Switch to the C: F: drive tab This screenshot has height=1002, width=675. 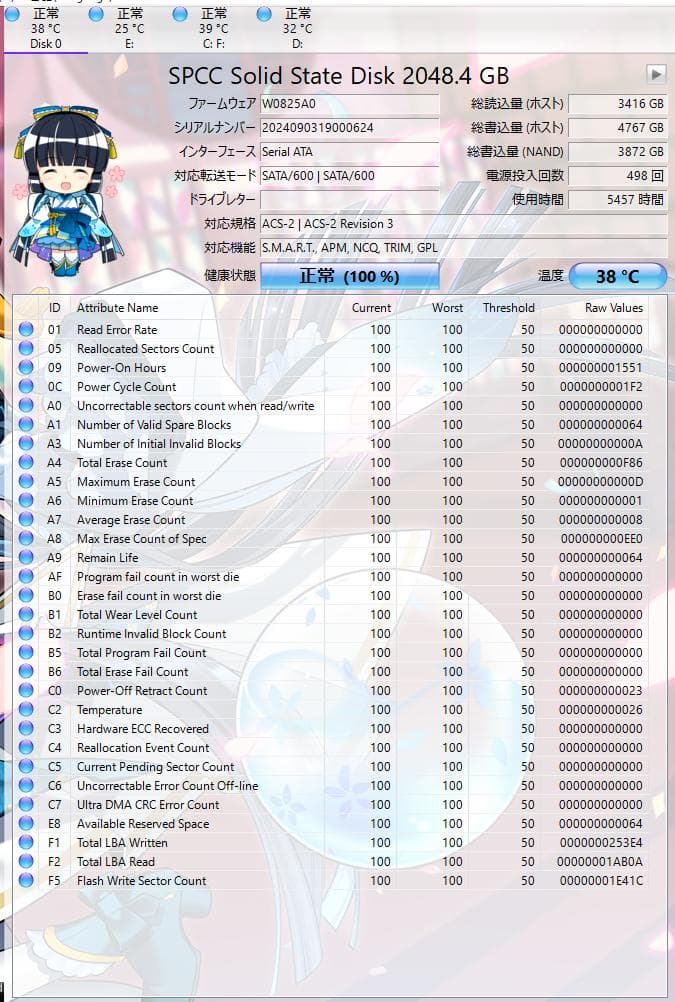[x=213, y=29]
